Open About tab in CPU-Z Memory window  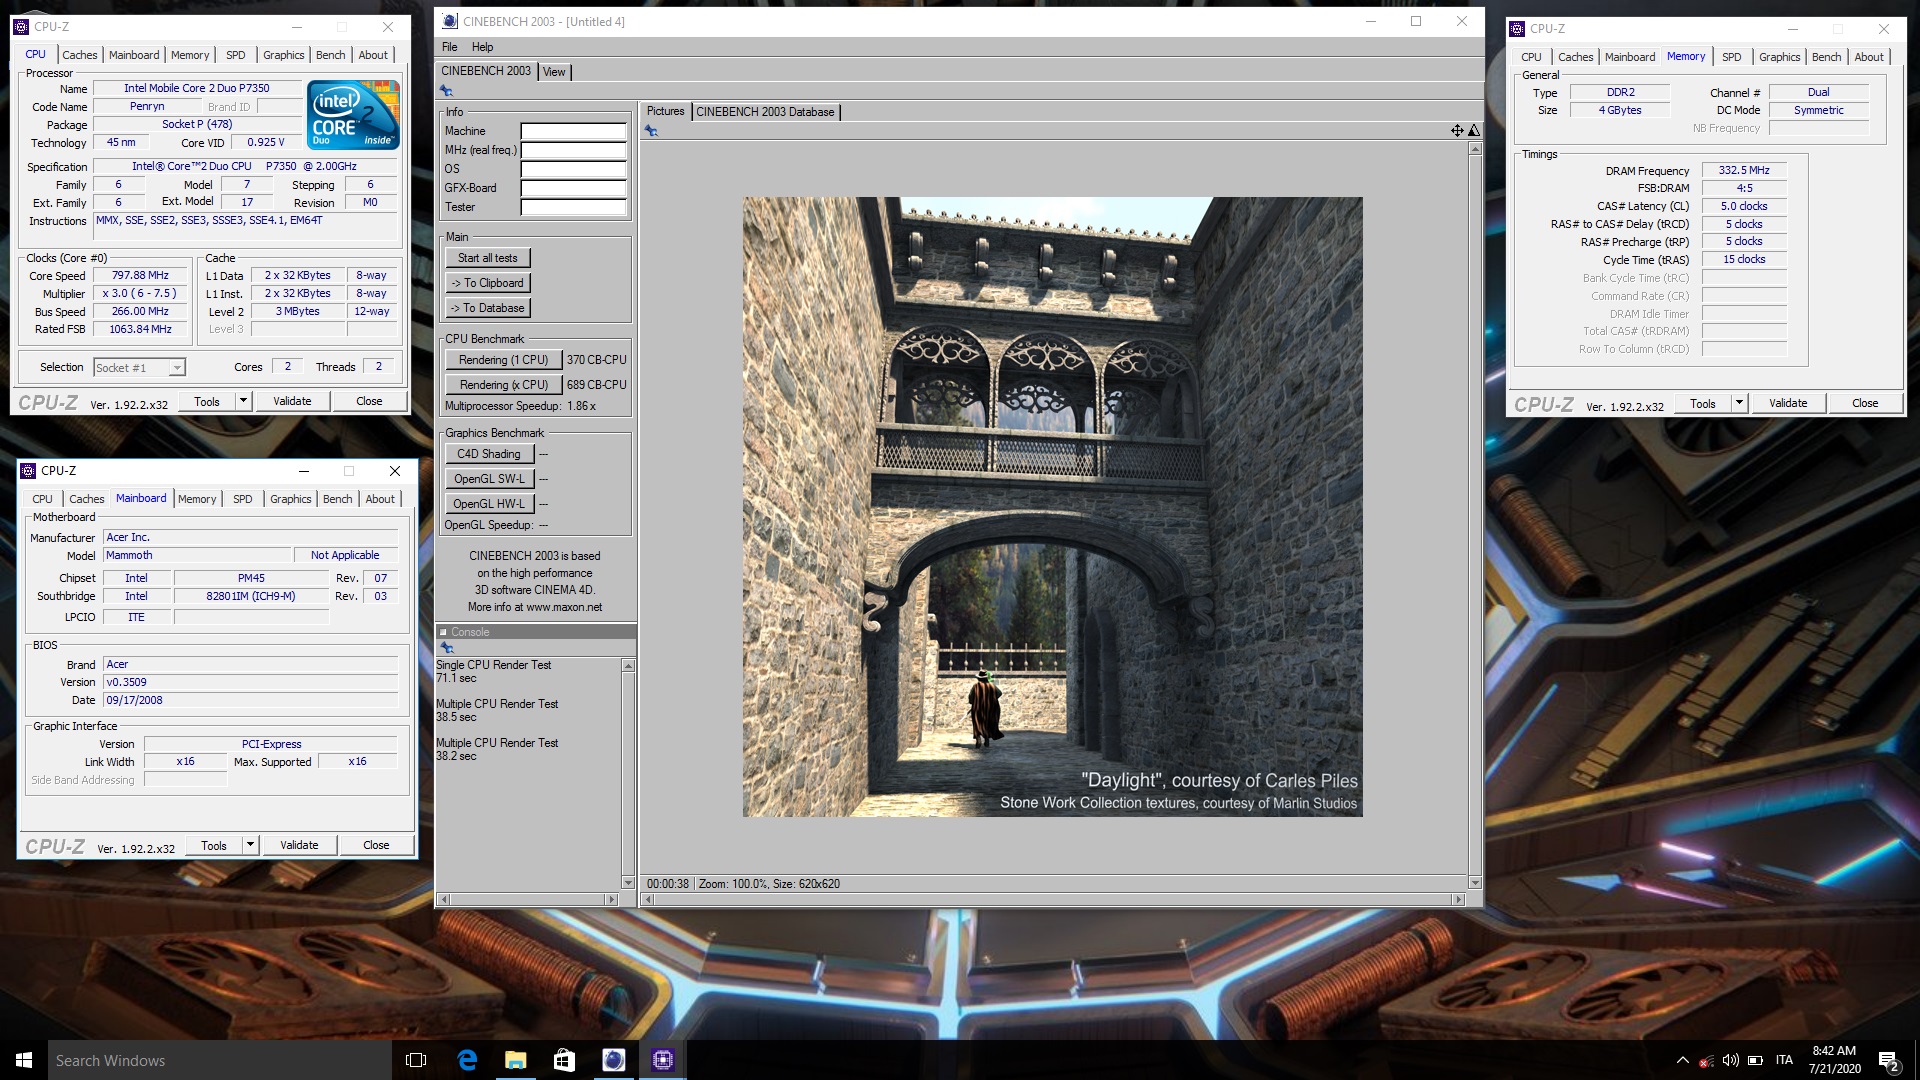[x=1869, y=57]
